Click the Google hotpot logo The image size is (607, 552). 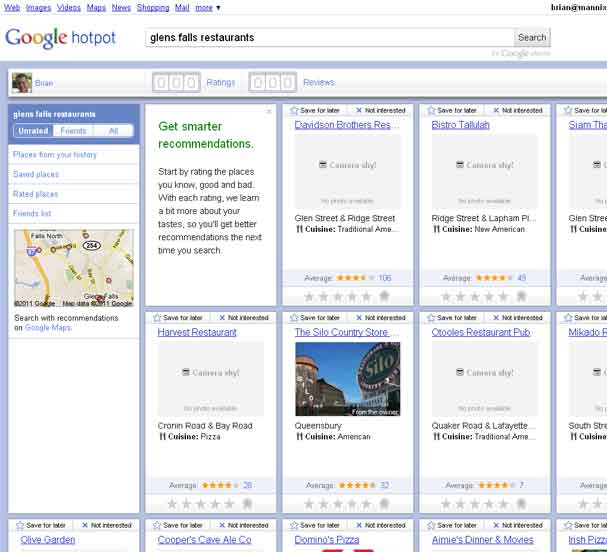coord(60,38)
